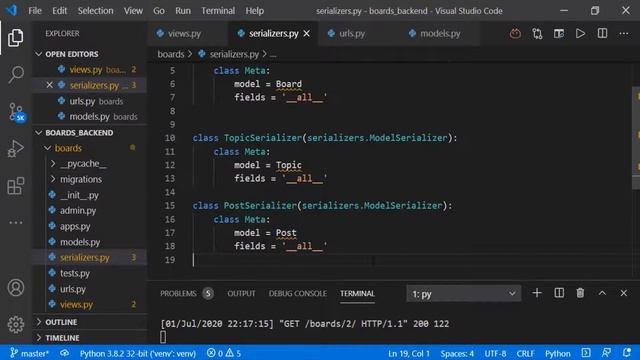This screenshot has height=360, width=640.
Task: Open Run and Debug view
Action: pos(16,149)
